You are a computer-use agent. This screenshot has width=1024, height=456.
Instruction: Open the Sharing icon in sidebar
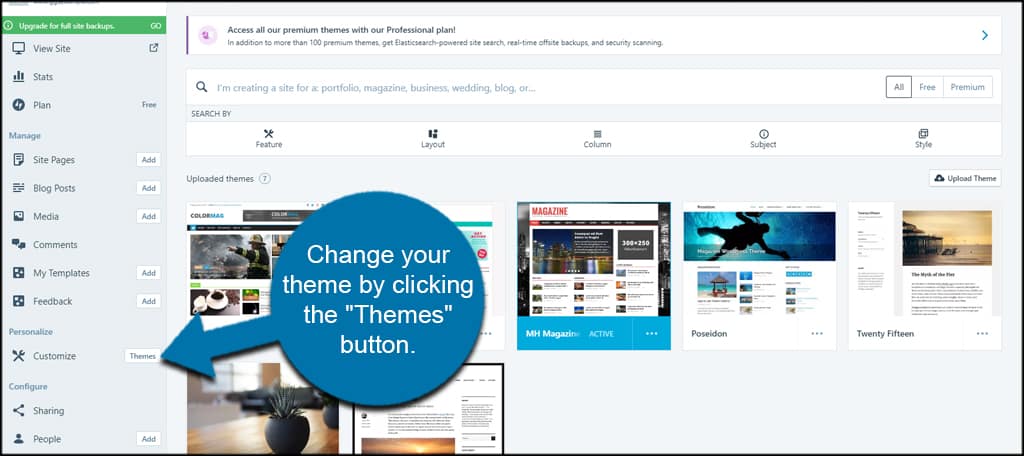(x=18, y=410)
